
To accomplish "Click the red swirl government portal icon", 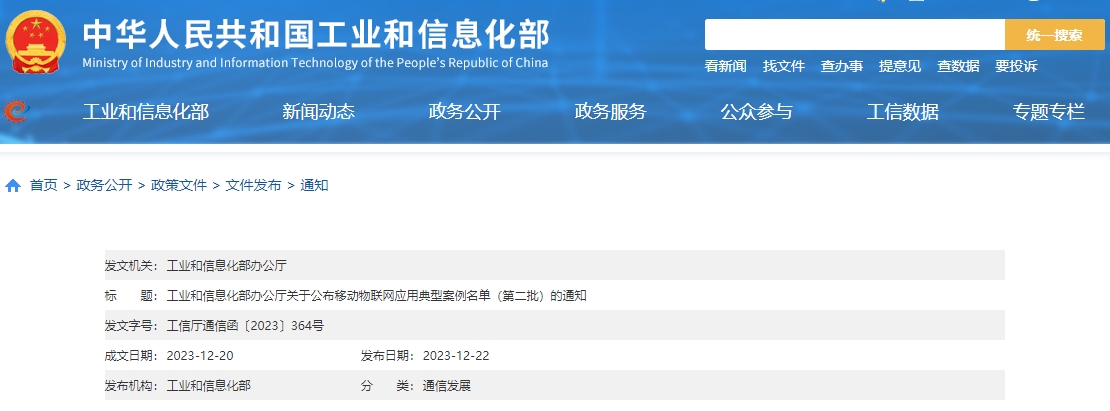I will pyautogui.click(x=16, y=112).
